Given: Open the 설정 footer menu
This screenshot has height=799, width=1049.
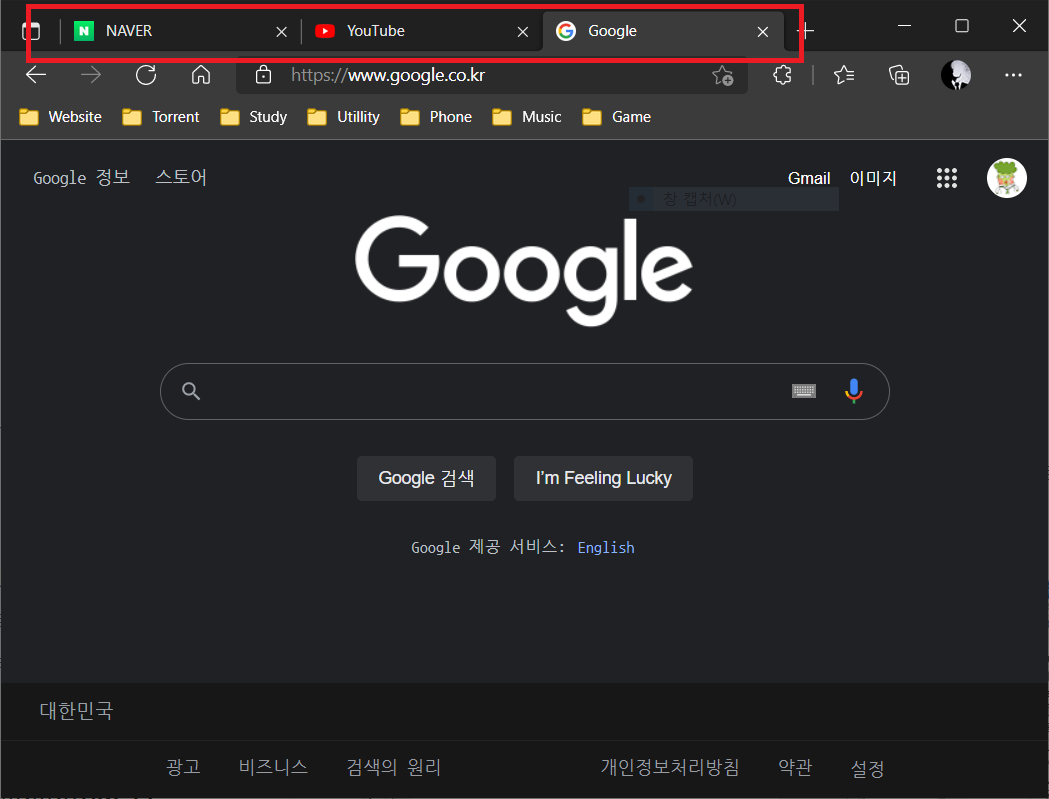Looking at the screenshot, I should click(867, 768).
